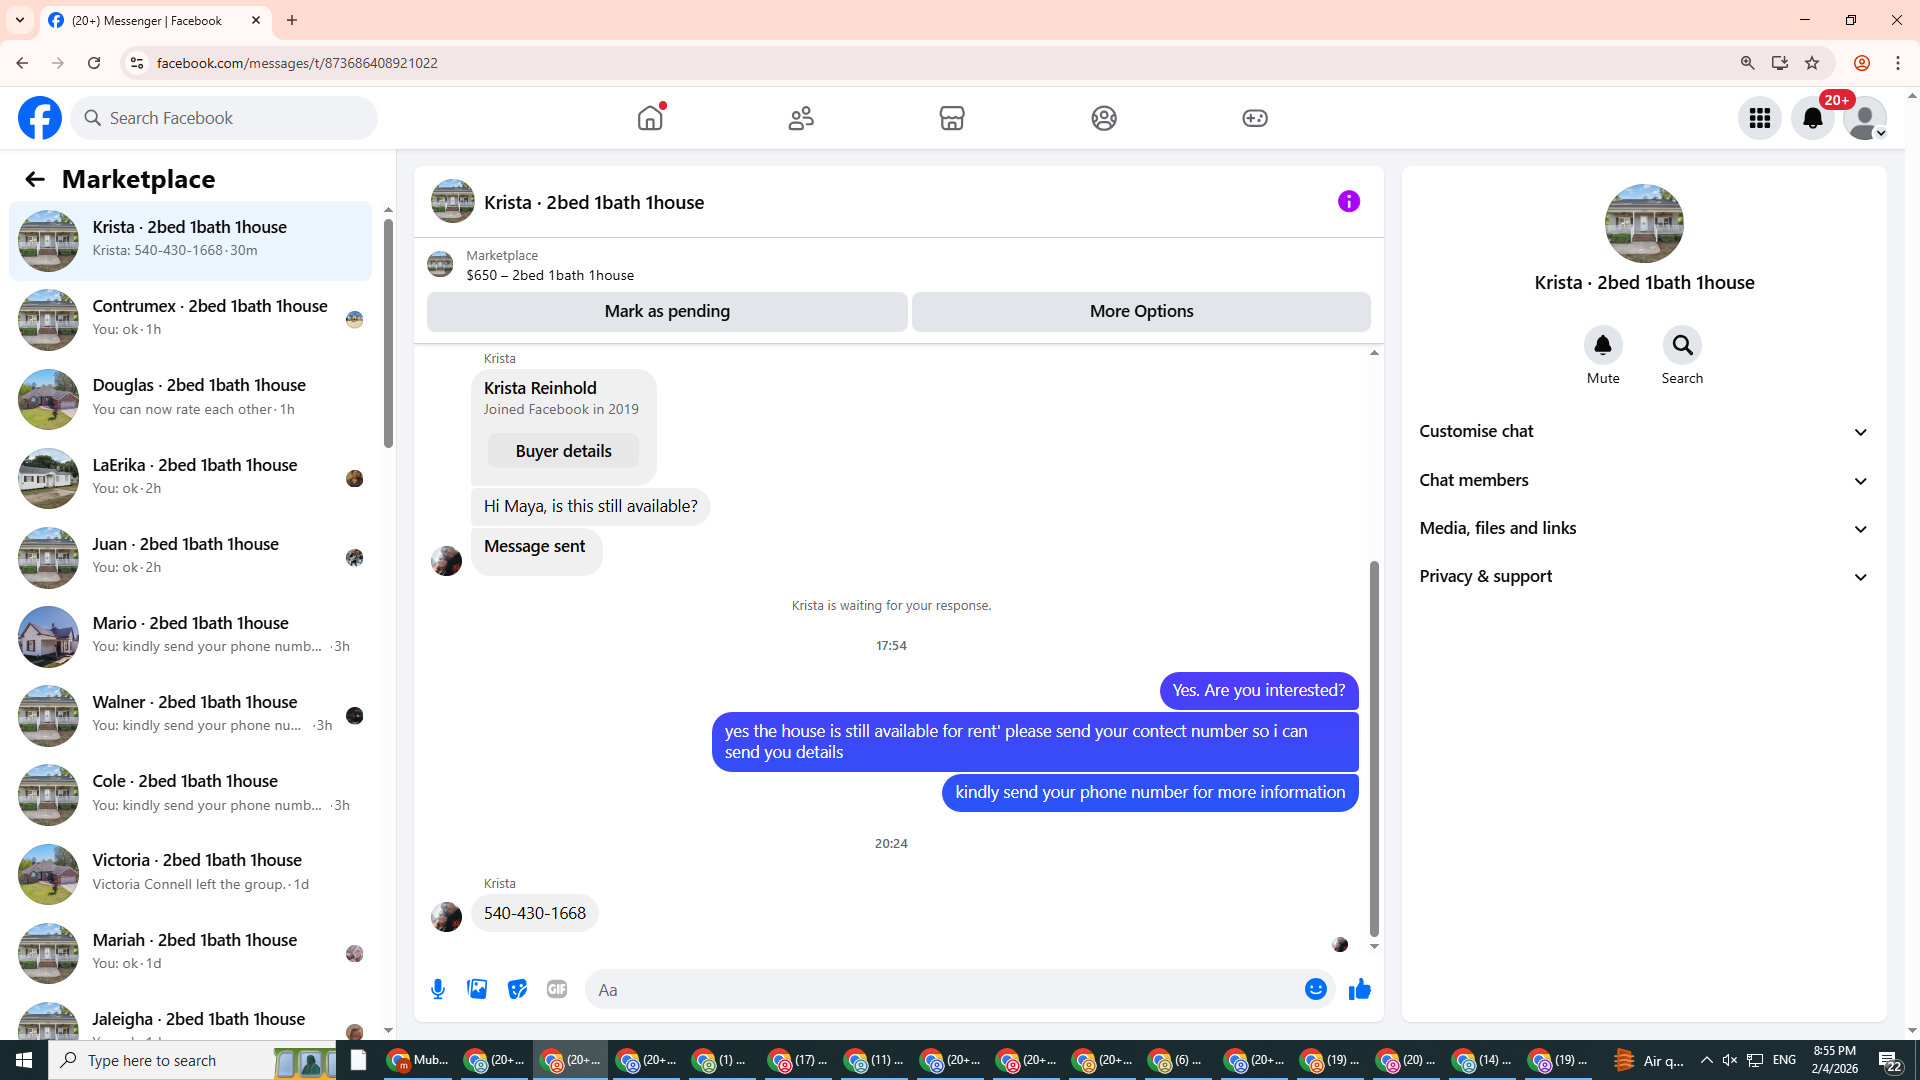Open the Marketplace storefront icon in top navigation

click(x=951, y=118)
